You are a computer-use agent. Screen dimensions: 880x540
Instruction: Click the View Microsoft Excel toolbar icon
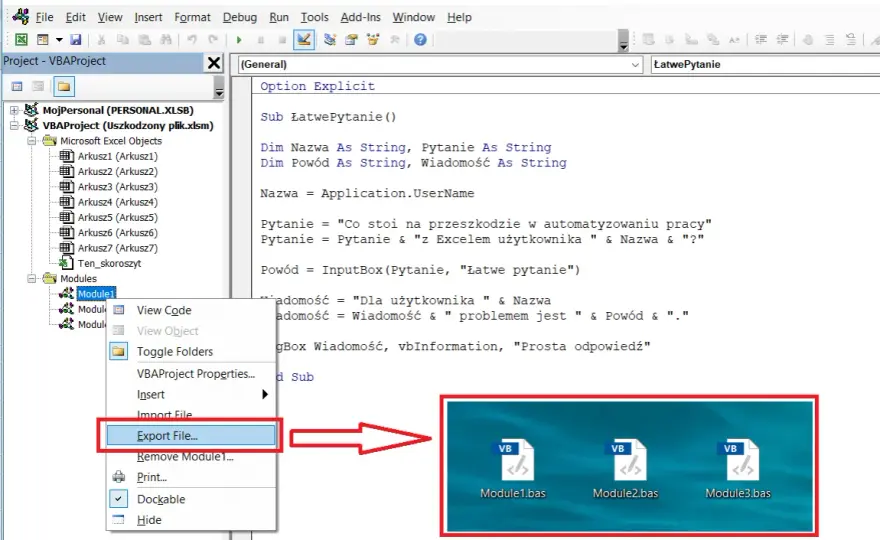(x=21, y=39)
